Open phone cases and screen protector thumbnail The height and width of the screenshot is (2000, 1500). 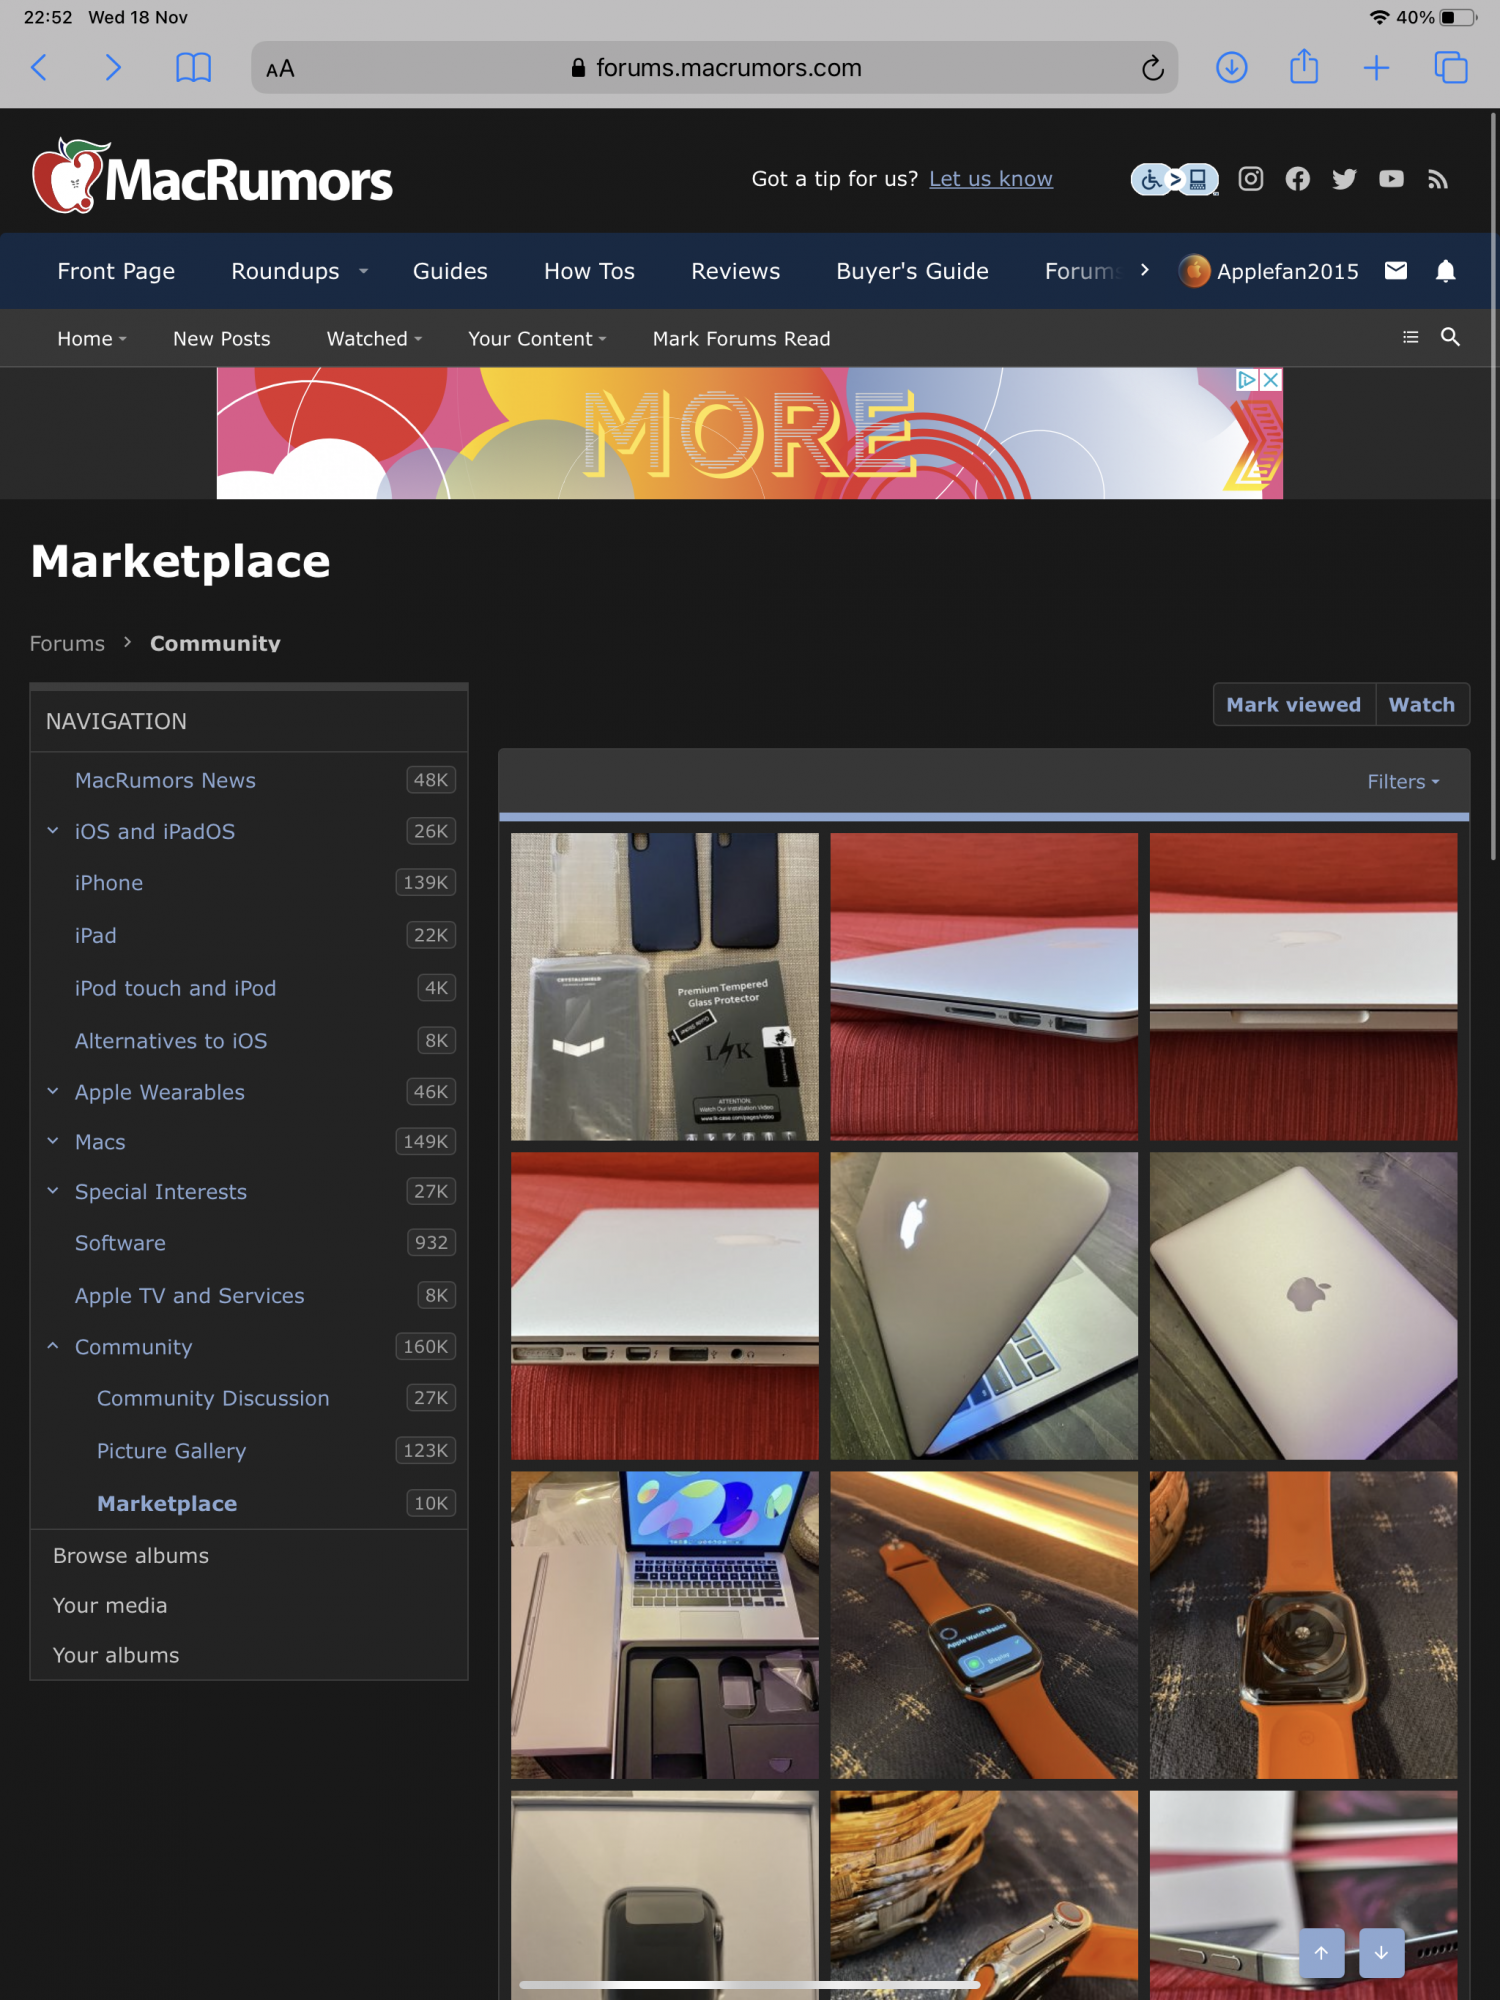(x=665, y=987)
